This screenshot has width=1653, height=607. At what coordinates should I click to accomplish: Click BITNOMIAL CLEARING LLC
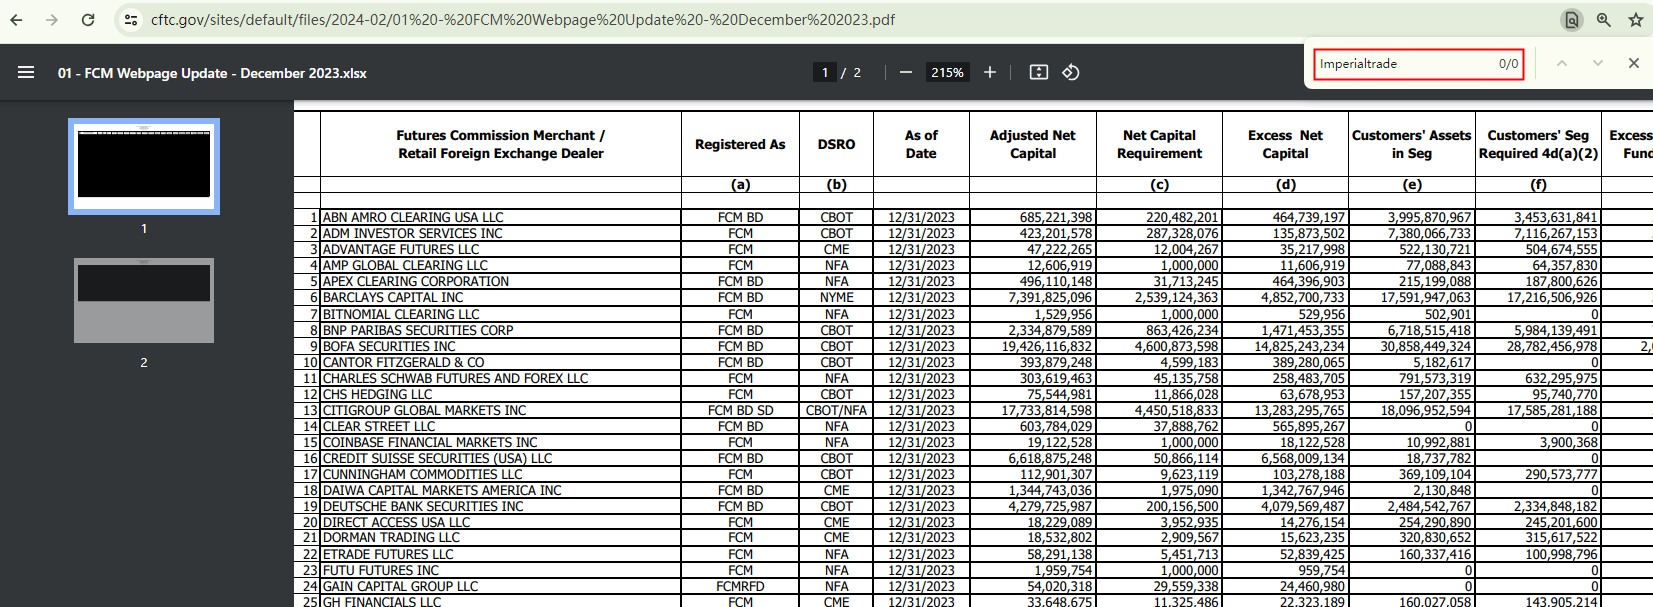click(401, 314)
